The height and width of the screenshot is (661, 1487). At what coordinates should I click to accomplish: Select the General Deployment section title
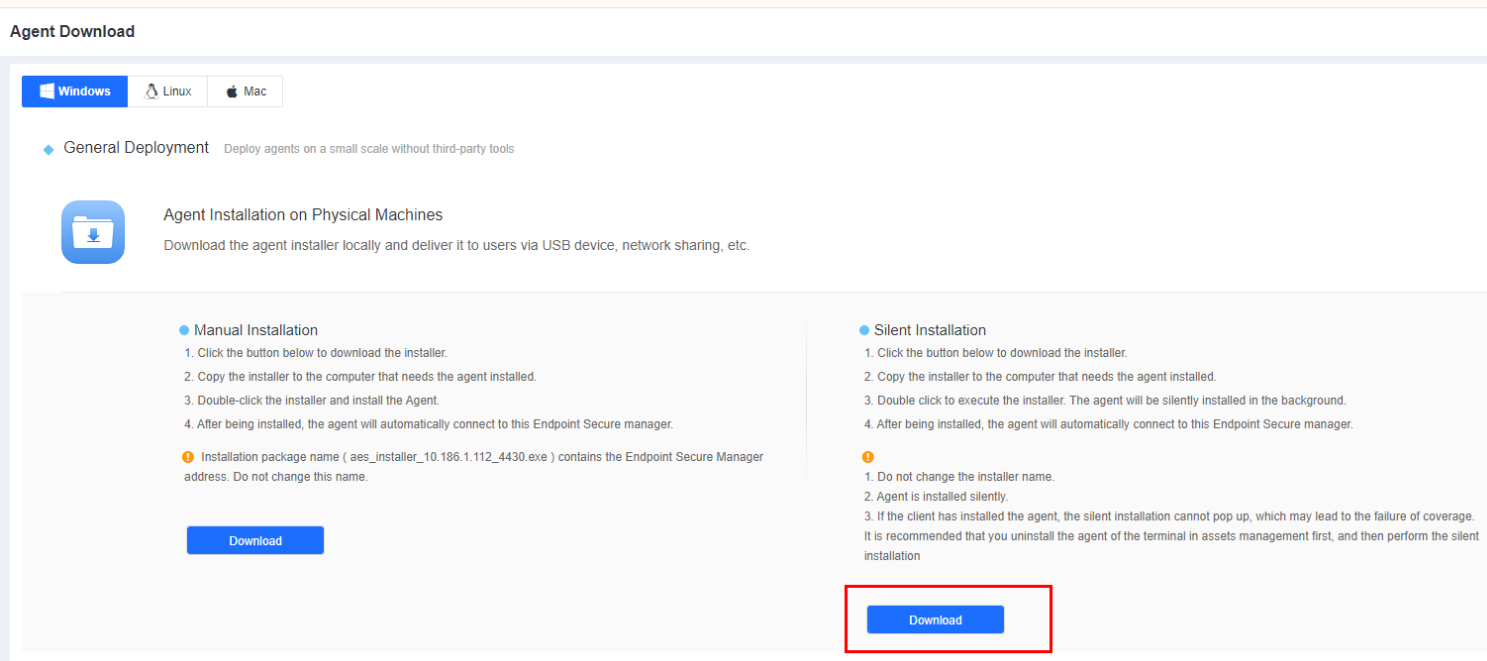click(x=136, y=148)
